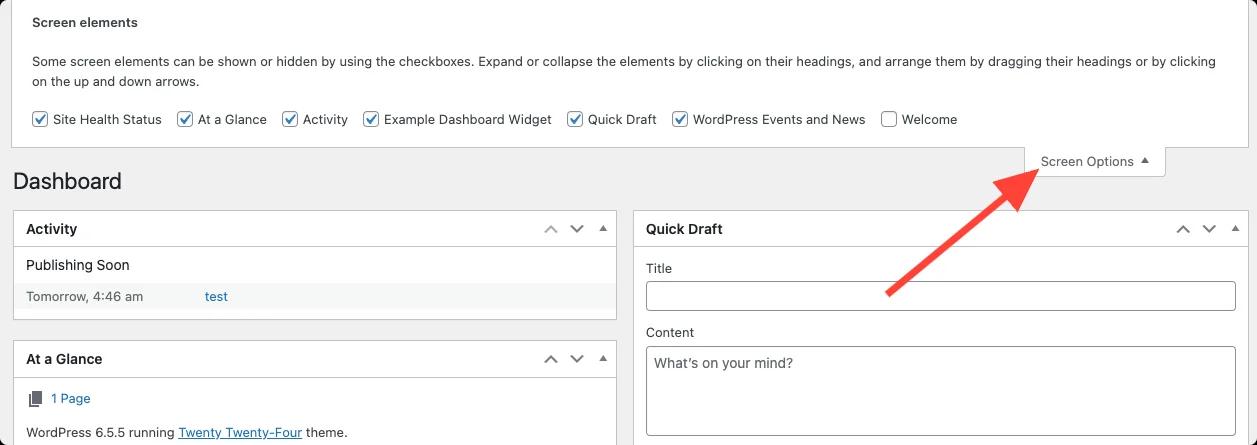Viewport: 1257px width, 445px height.
Task: Collapse the Screen Options tab
Action: [x=1095, y=161]
